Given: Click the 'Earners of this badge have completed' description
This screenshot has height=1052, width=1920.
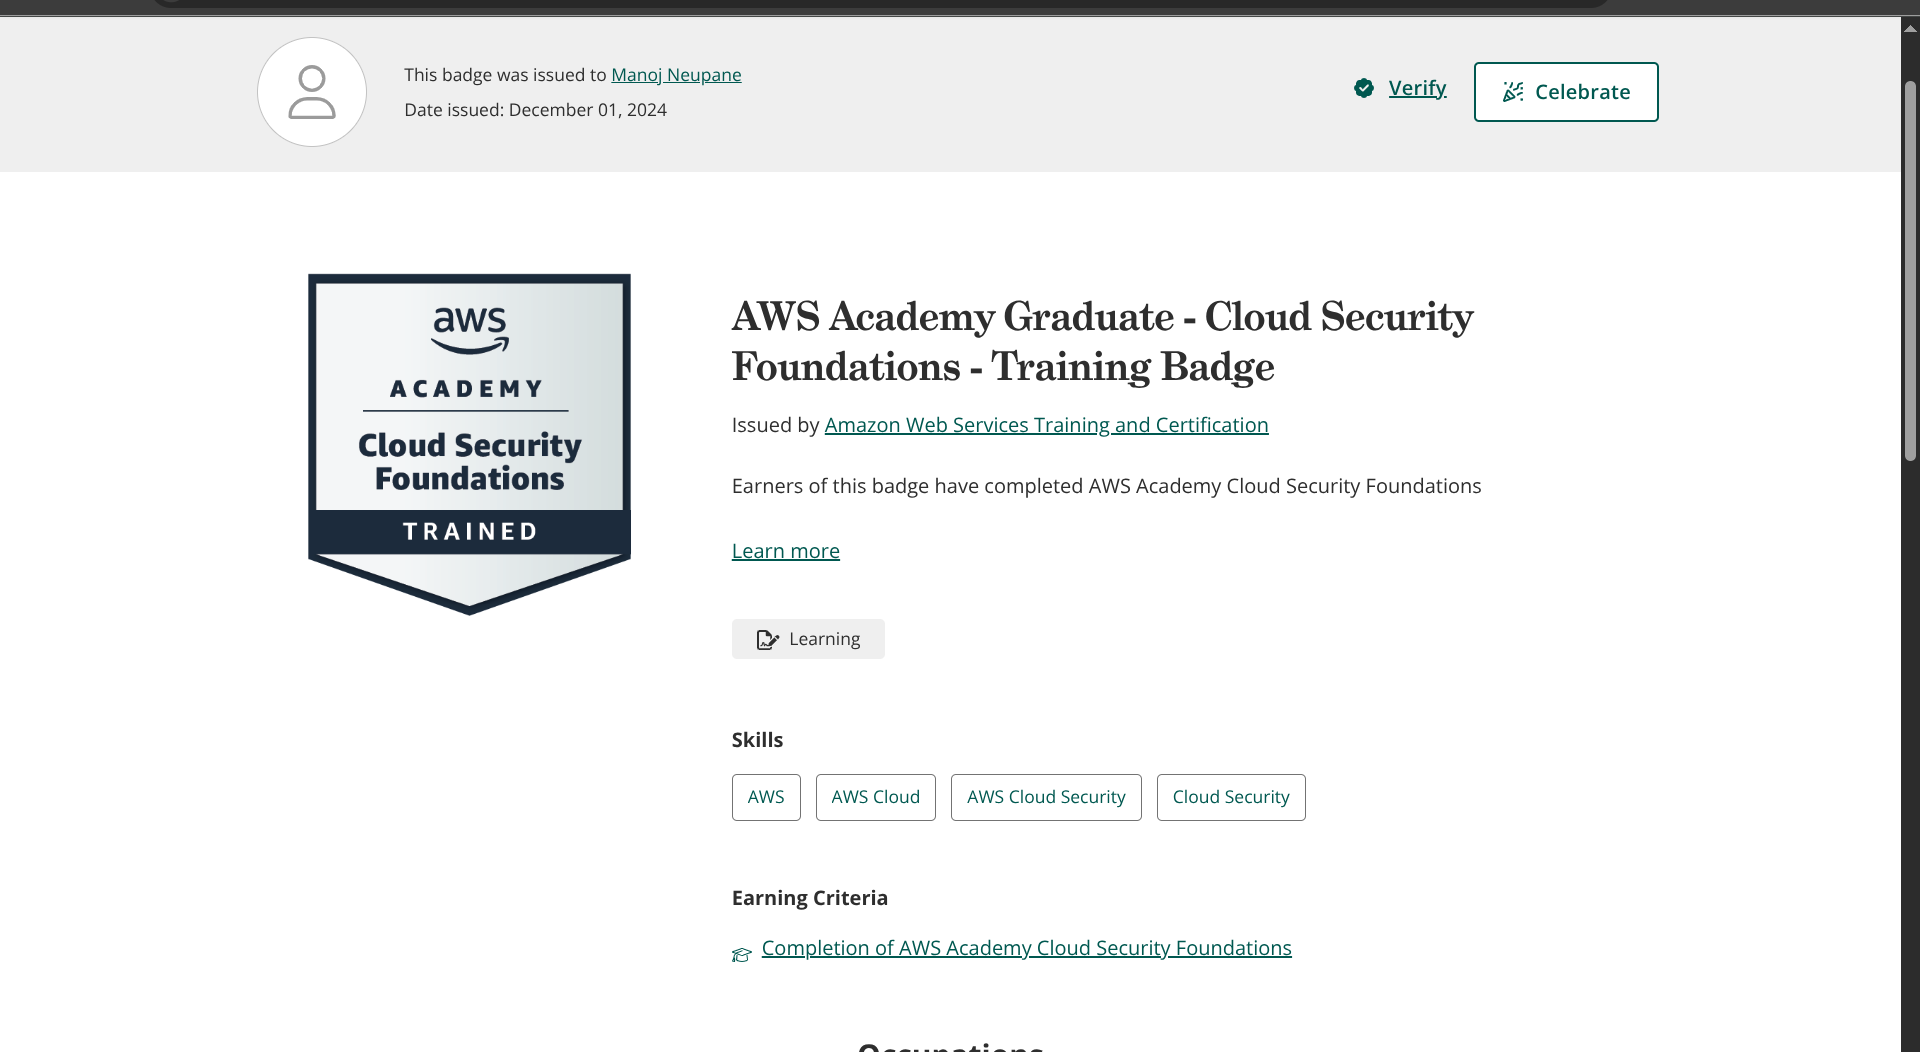Looking at the screenshot, I should click(x=1106, y=486).
